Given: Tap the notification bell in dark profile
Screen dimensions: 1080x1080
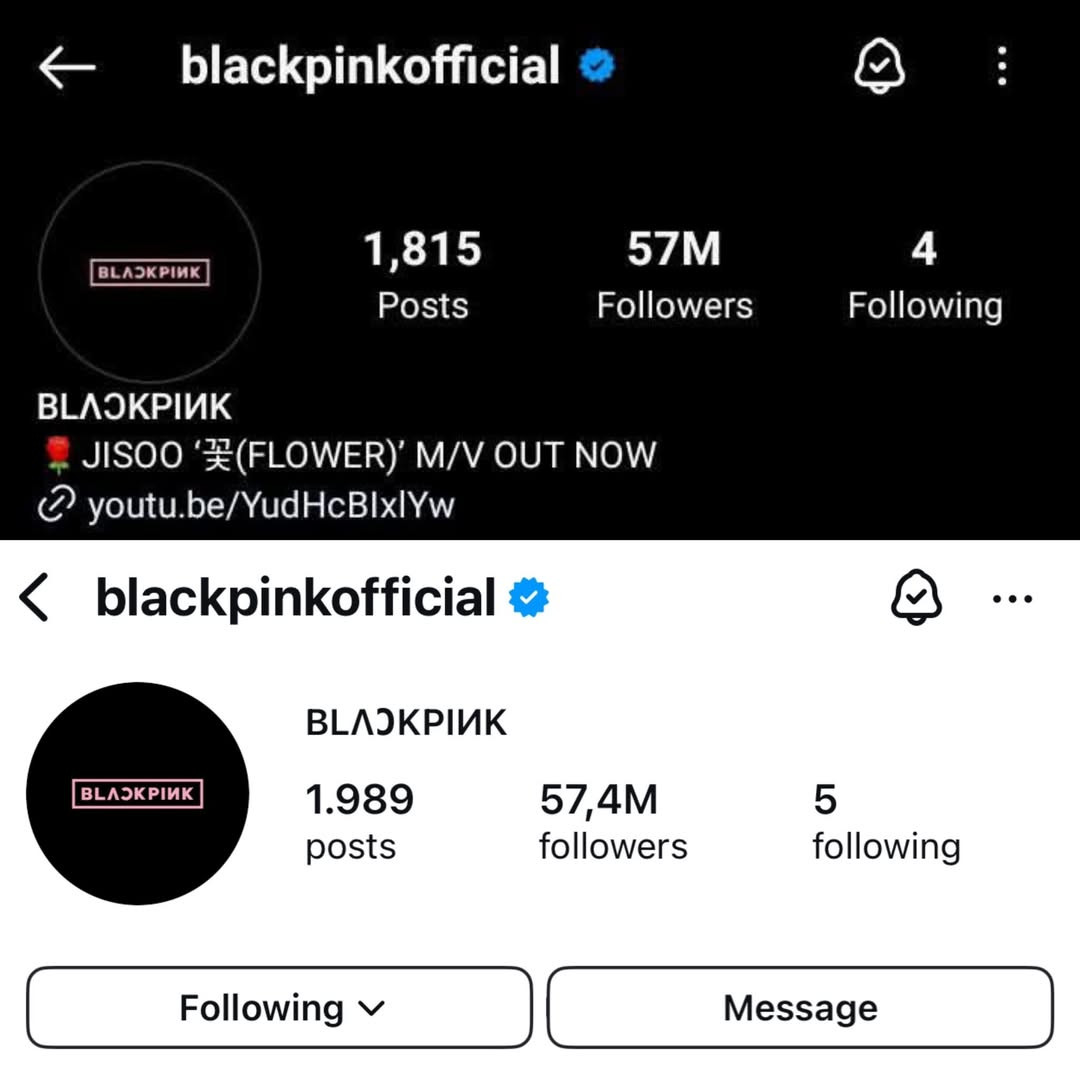Looking at the screenshot, I should click(x=880, y=66).
